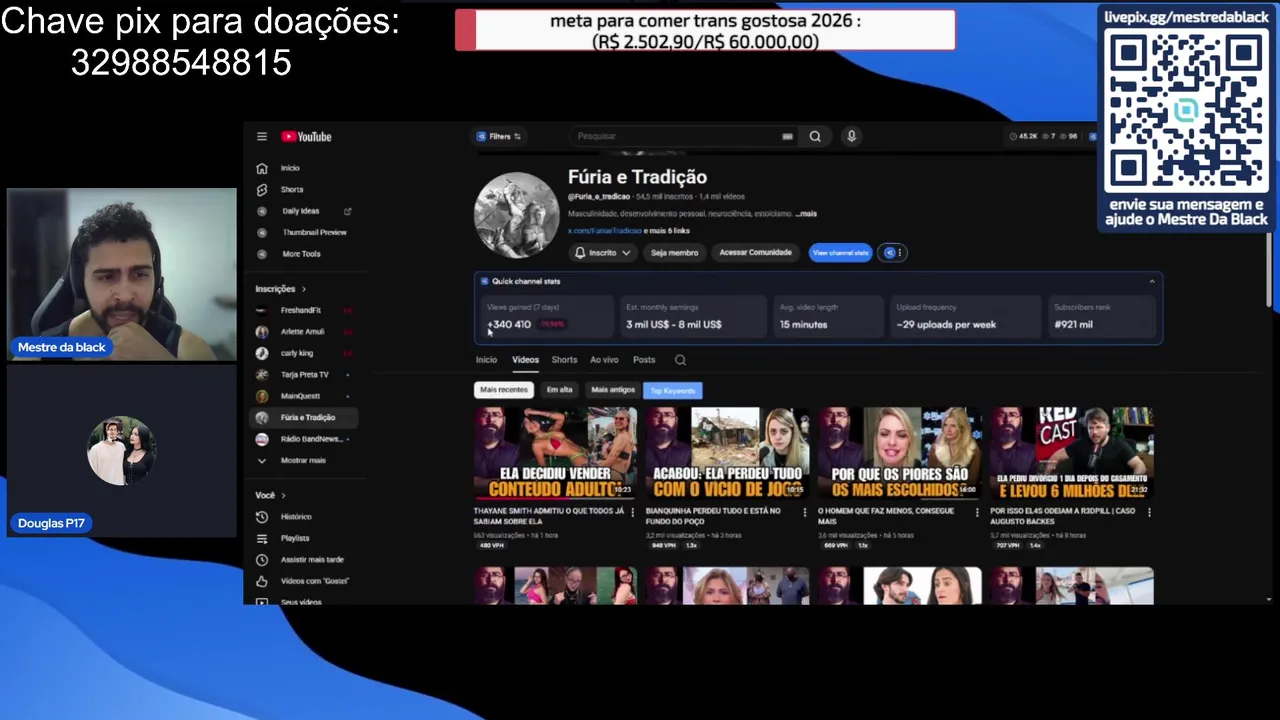Image resolution: width=1280 pixels, height=720 pixels.
Task: Open the LEVOU 6 MILHÕES video thumbnail
Action: tap(1071, 453)
